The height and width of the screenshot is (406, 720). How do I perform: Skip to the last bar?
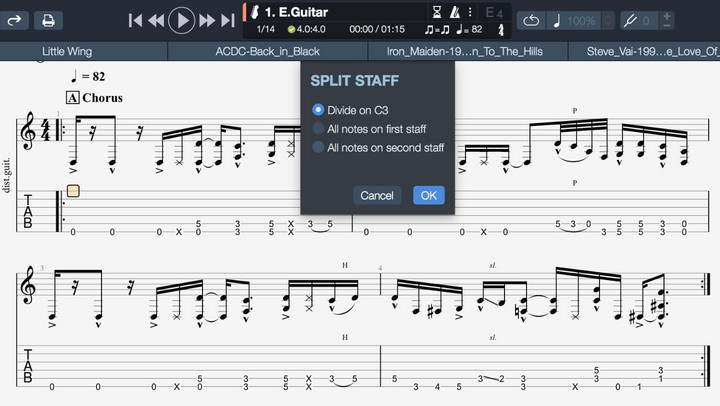coord(228,20)
